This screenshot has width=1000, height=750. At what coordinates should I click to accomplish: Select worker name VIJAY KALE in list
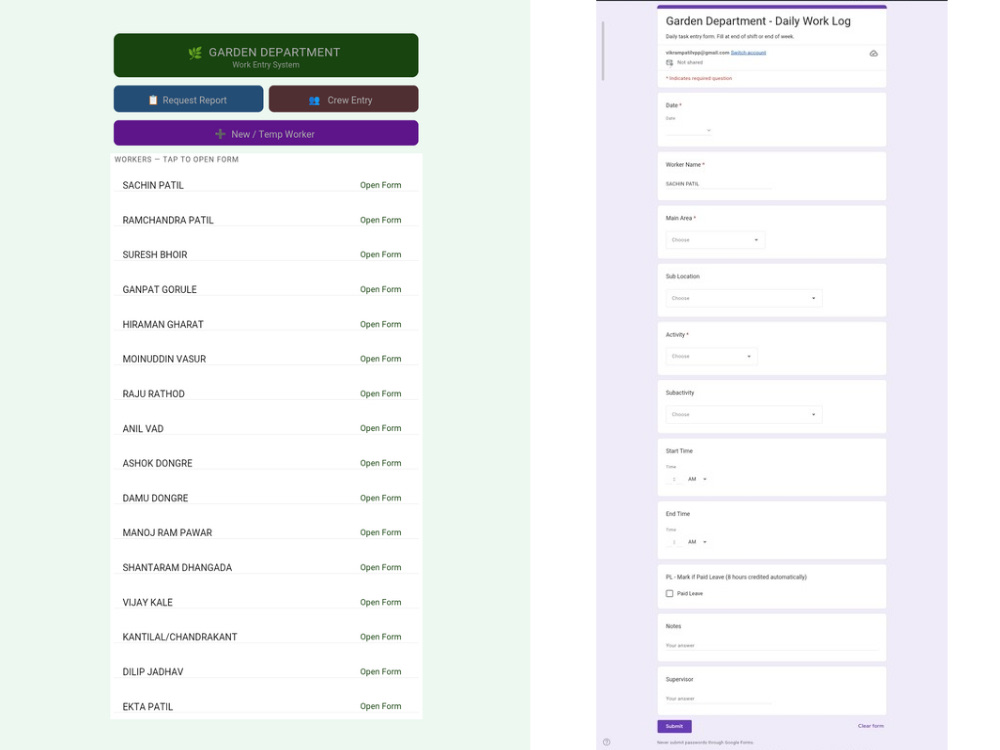pos(147,602)
